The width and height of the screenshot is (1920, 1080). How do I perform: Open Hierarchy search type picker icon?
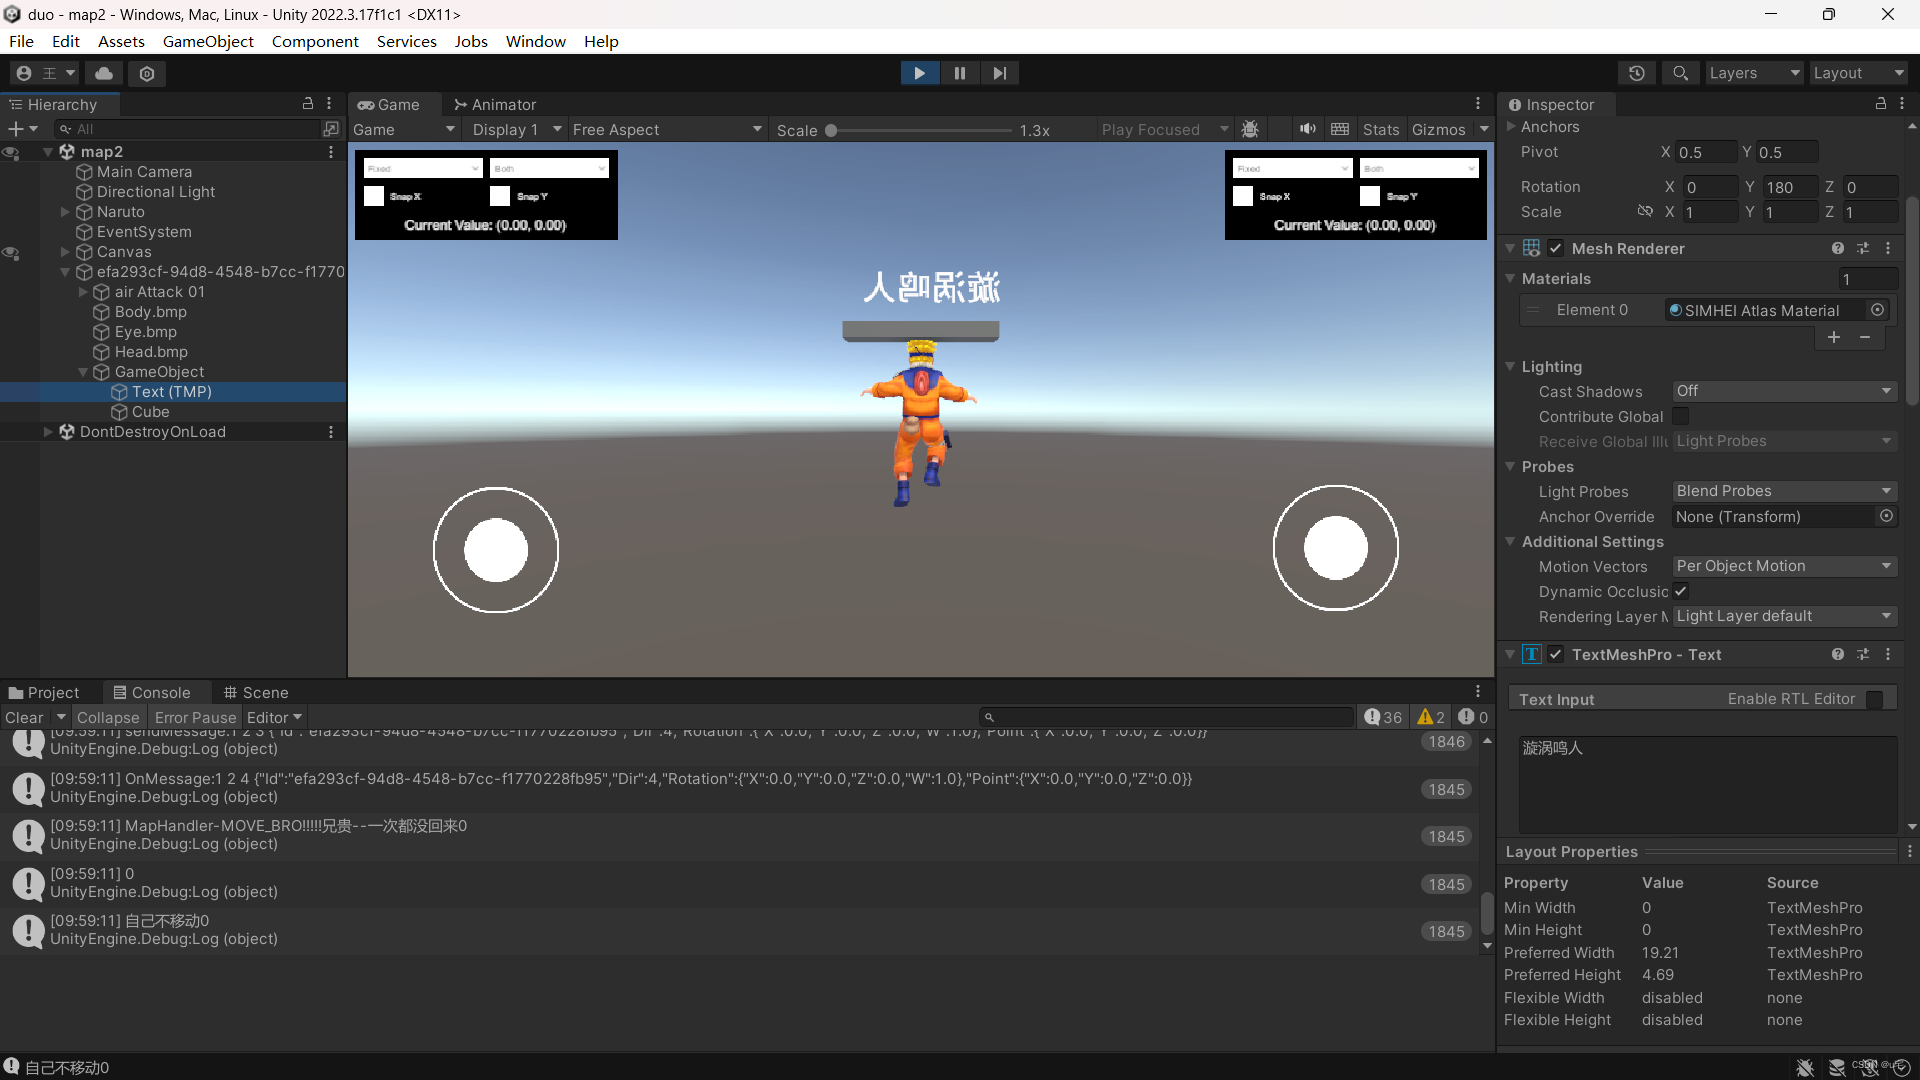(331, 129)
